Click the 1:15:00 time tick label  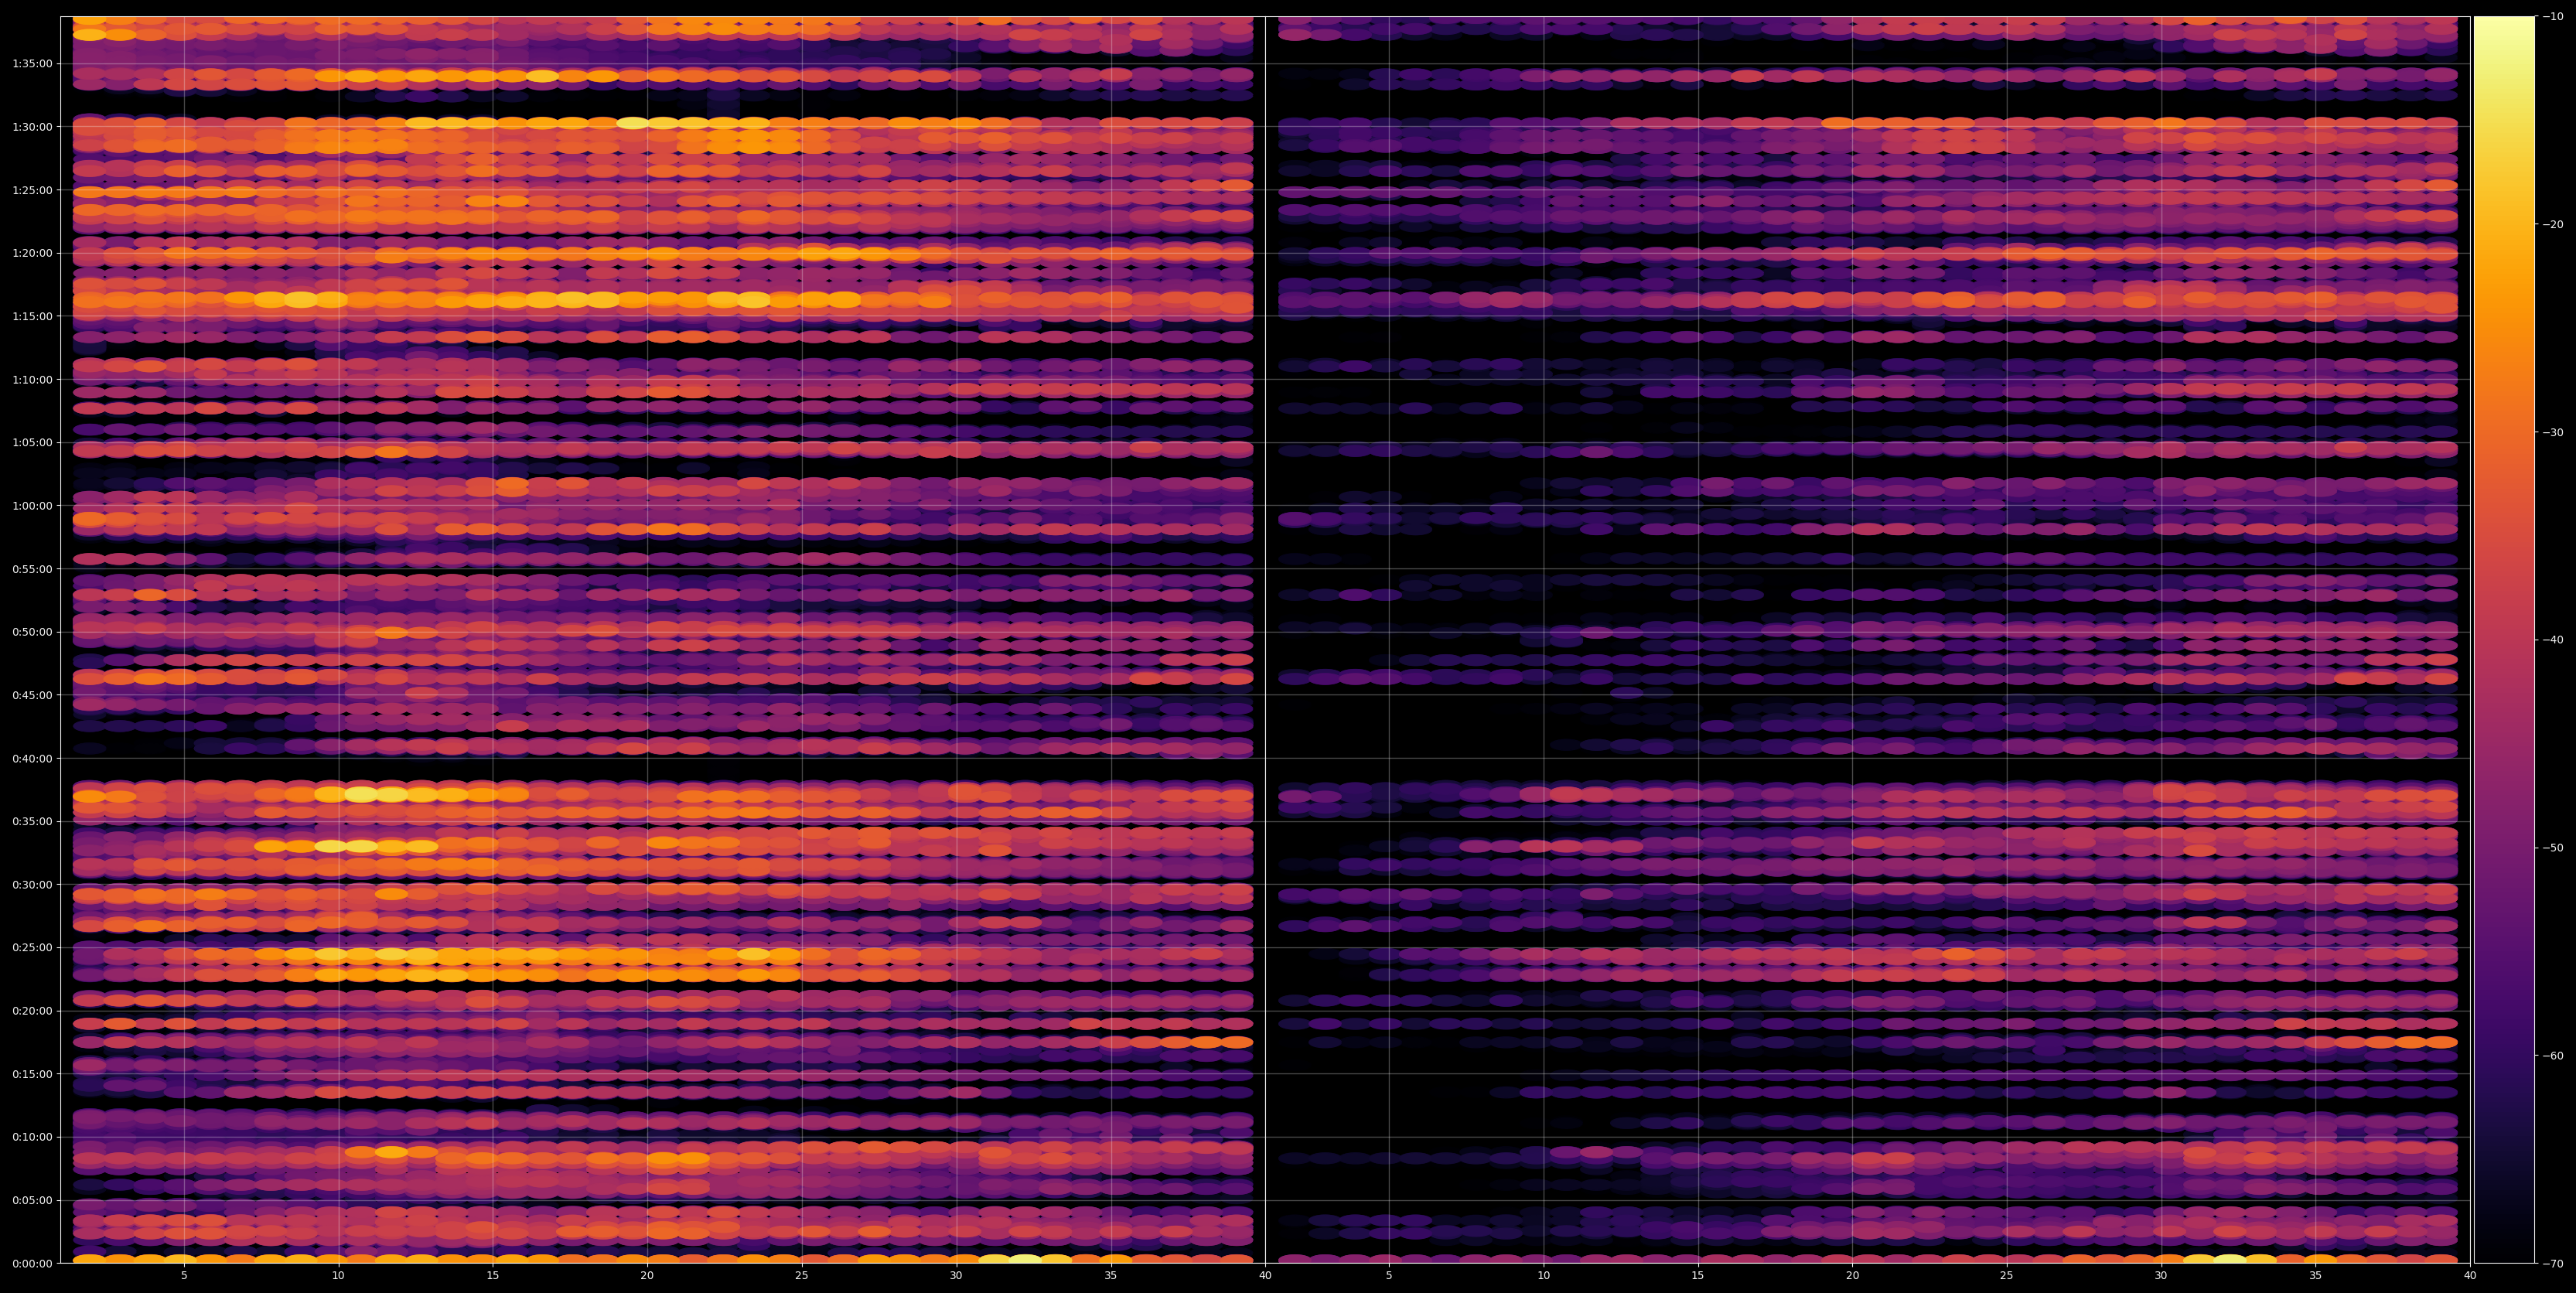pyautogui.click(x=32, y=316)
